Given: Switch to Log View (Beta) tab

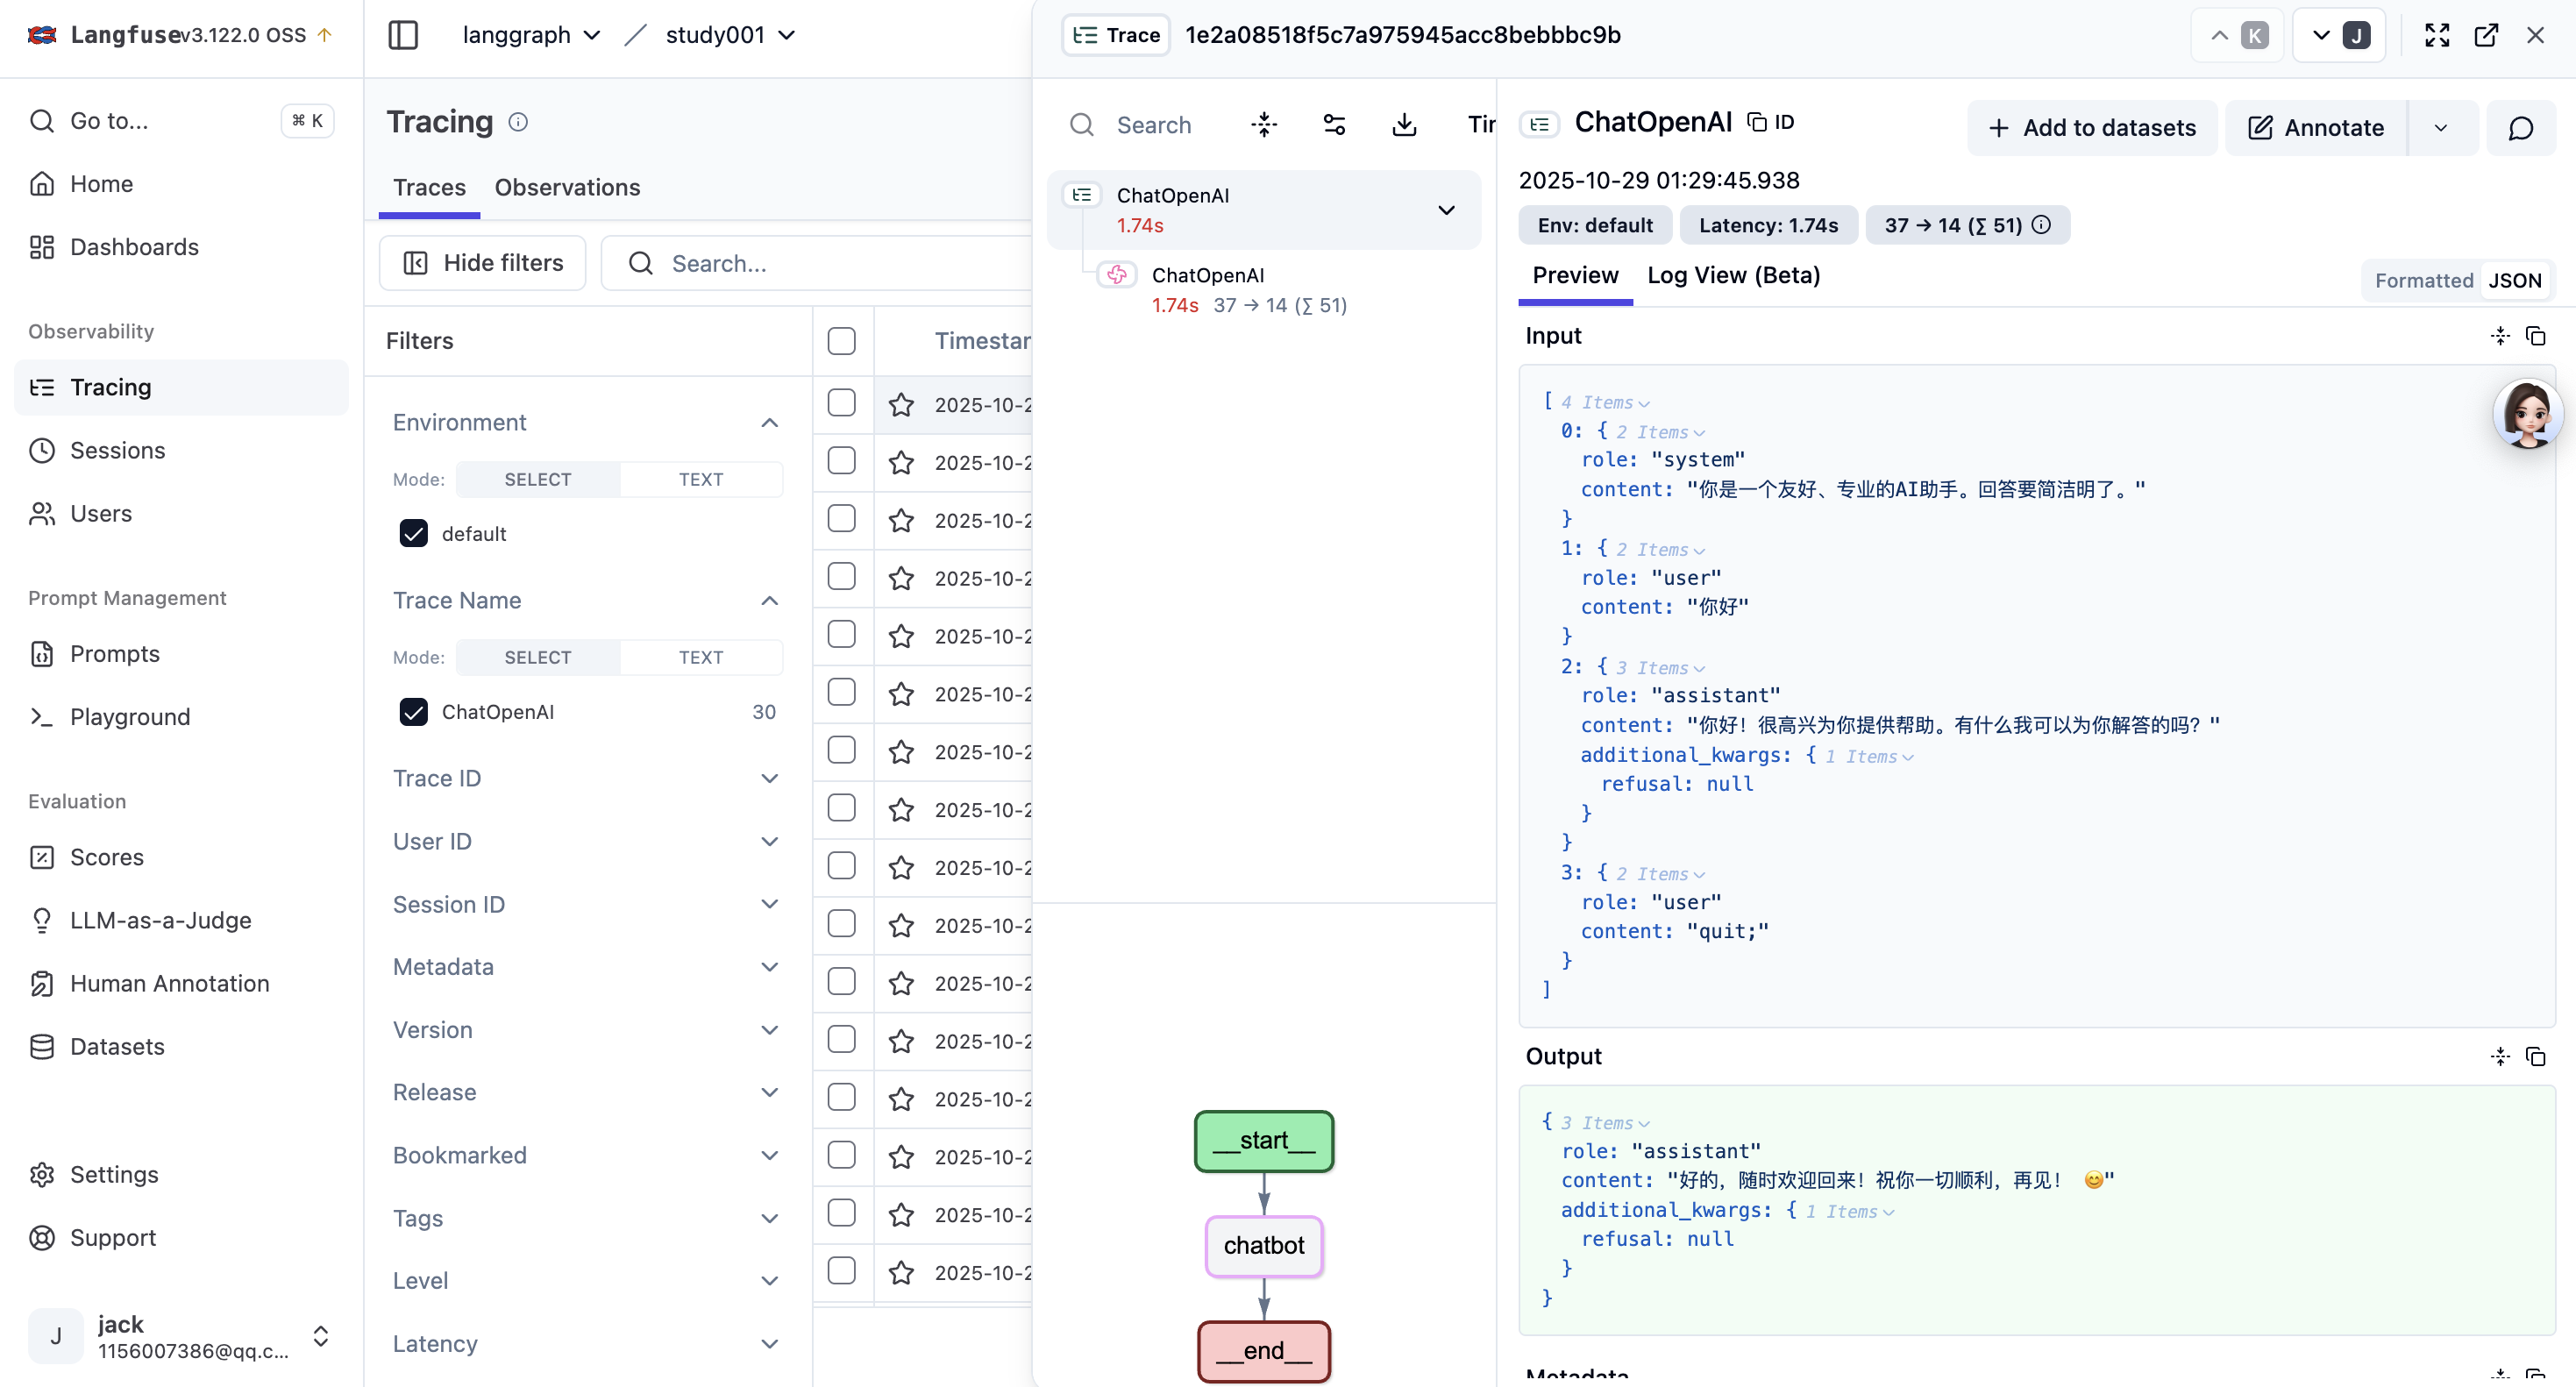Looking at the screenshot, I should (x=1733, y=275).
